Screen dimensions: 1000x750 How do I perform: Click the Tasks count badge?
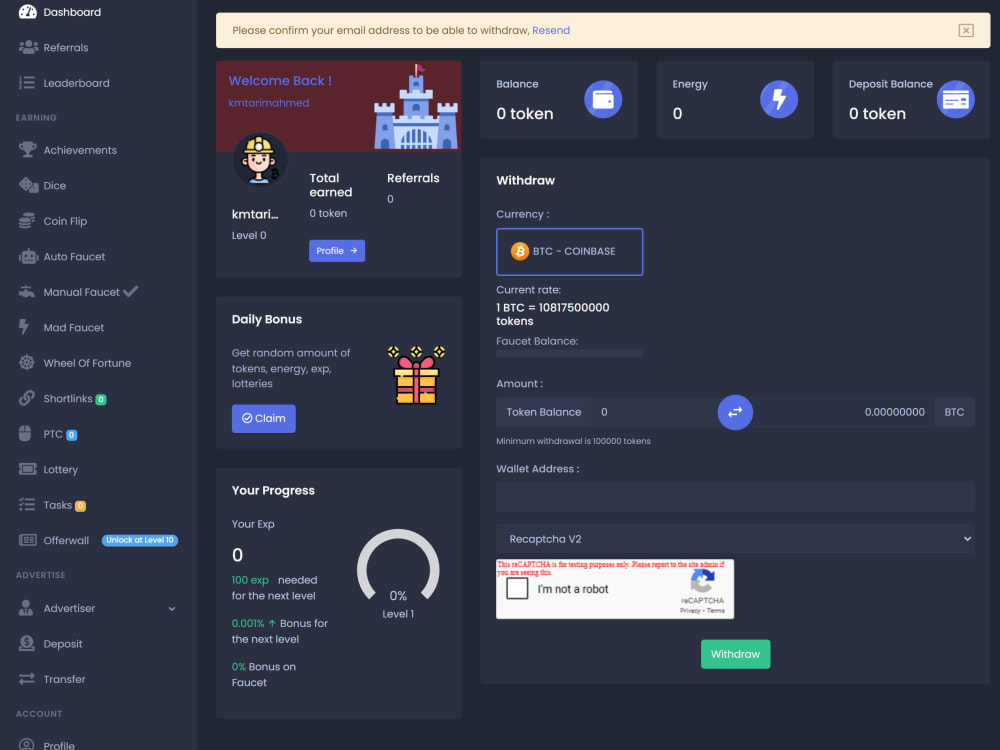(x=80, y=506)
